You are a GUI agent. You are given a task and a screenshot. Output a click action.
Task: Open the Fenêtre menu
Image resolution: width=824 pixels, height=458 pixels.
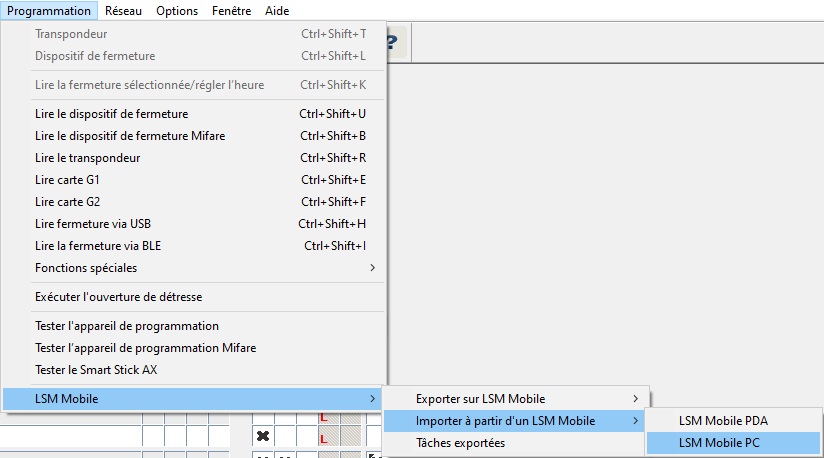(231, 10)
